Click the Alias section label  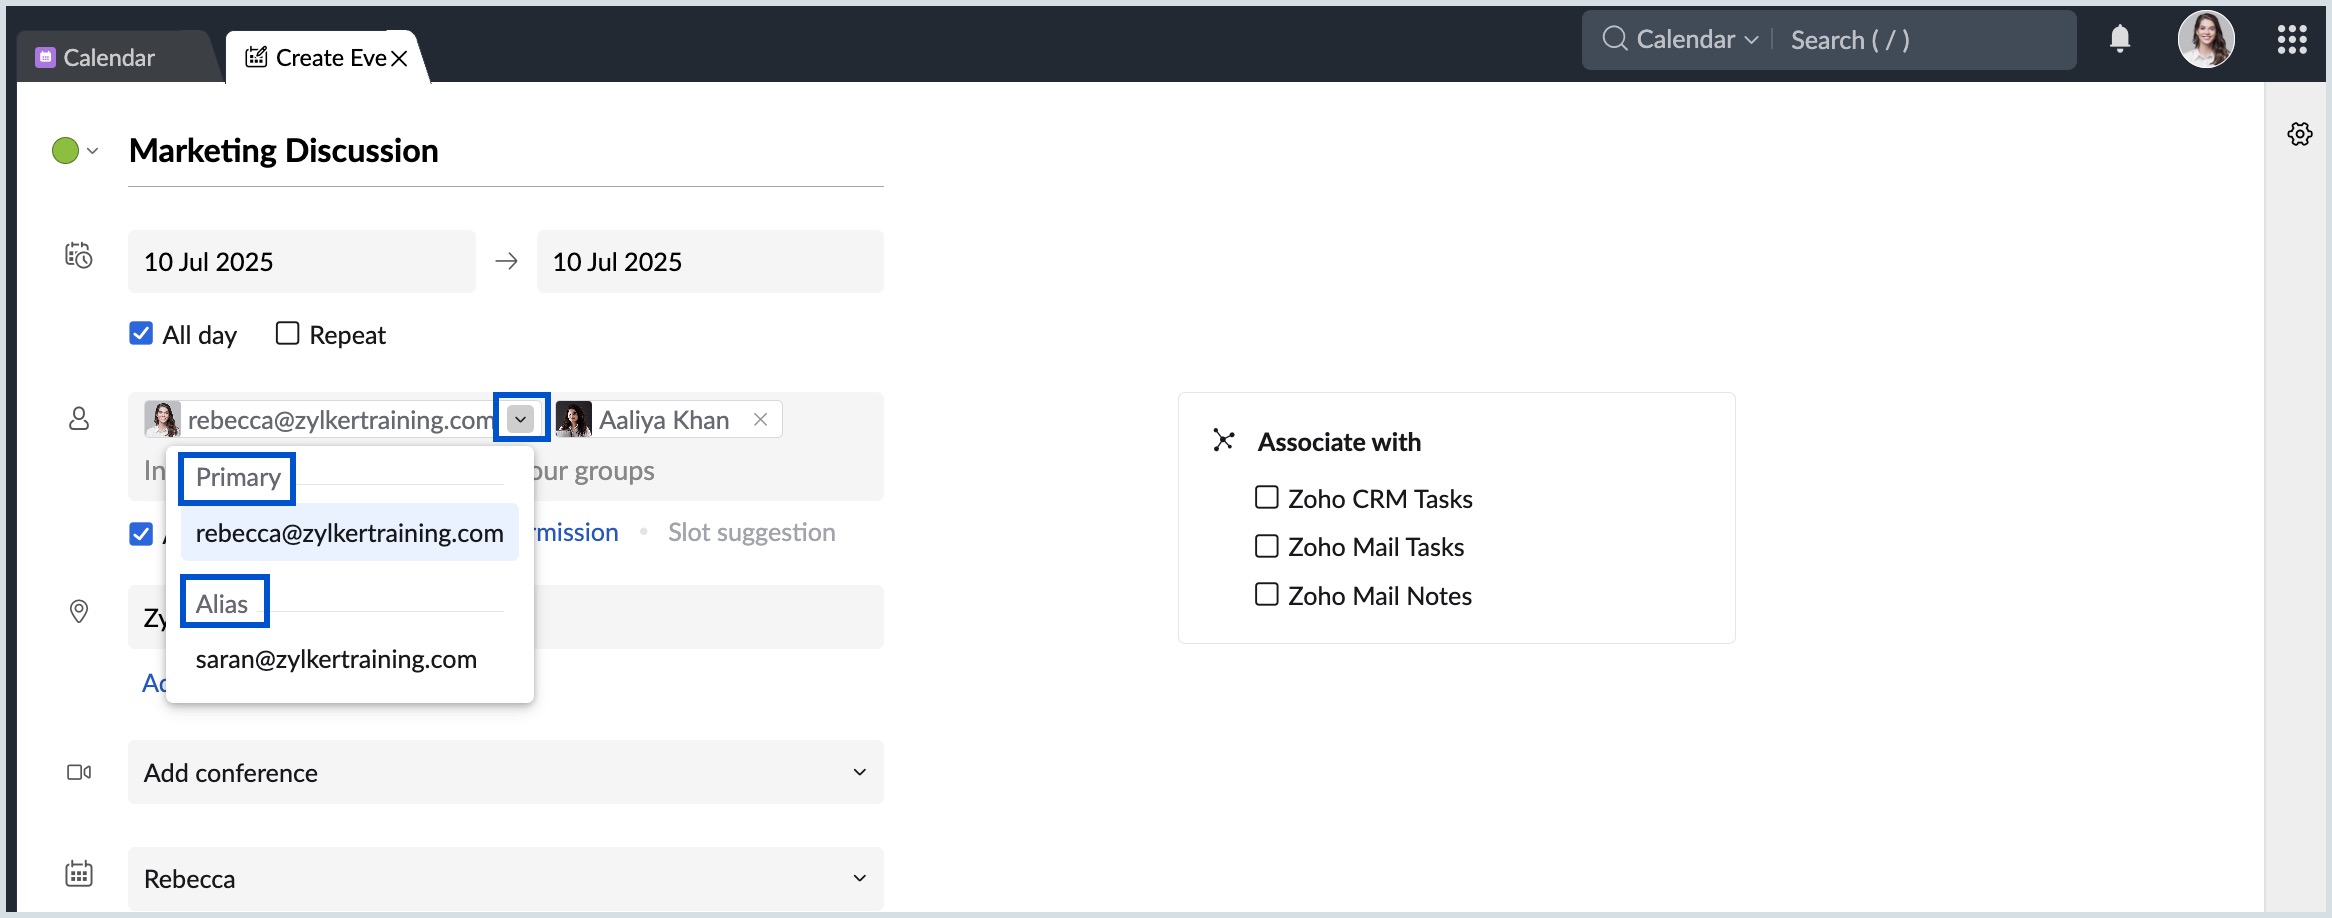(222, 604)
